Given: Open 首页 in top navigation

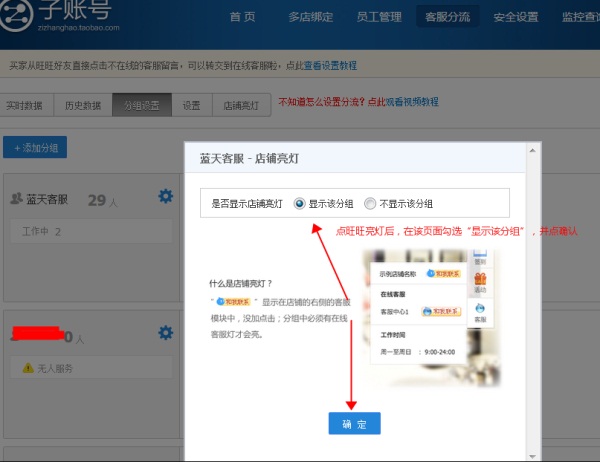Looking at the screenshot, I should [x=243, y=17].
